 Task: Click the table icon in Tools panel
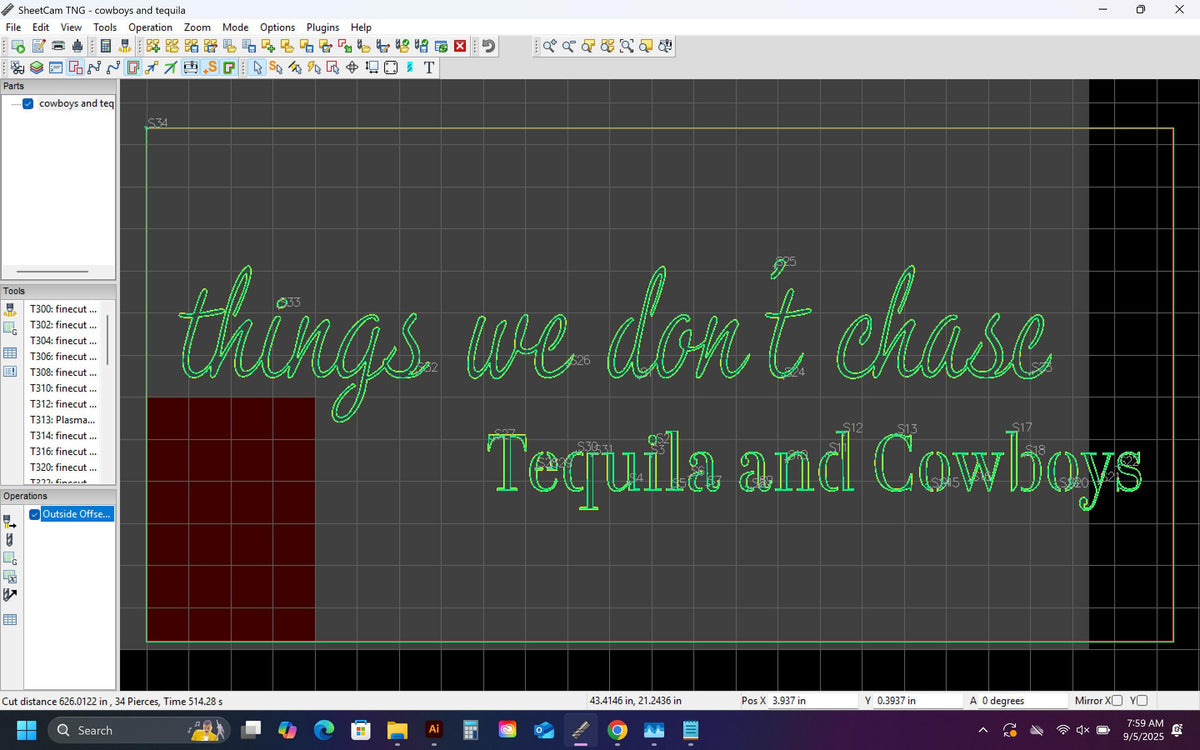[10, 352]
